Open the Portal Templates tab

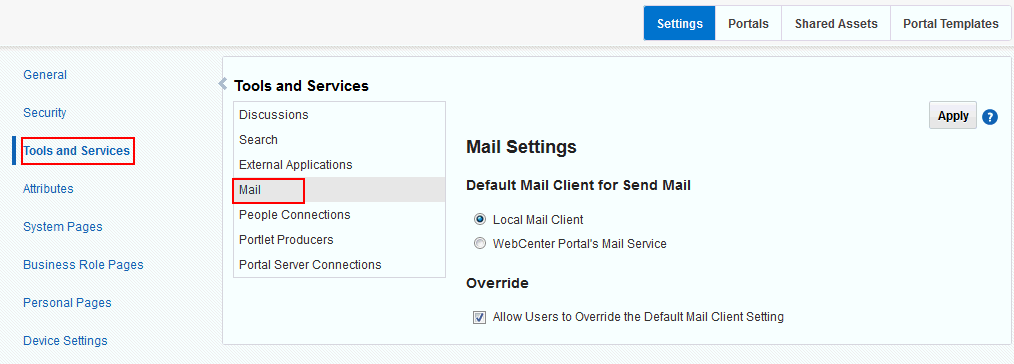[x=951, y=24]
